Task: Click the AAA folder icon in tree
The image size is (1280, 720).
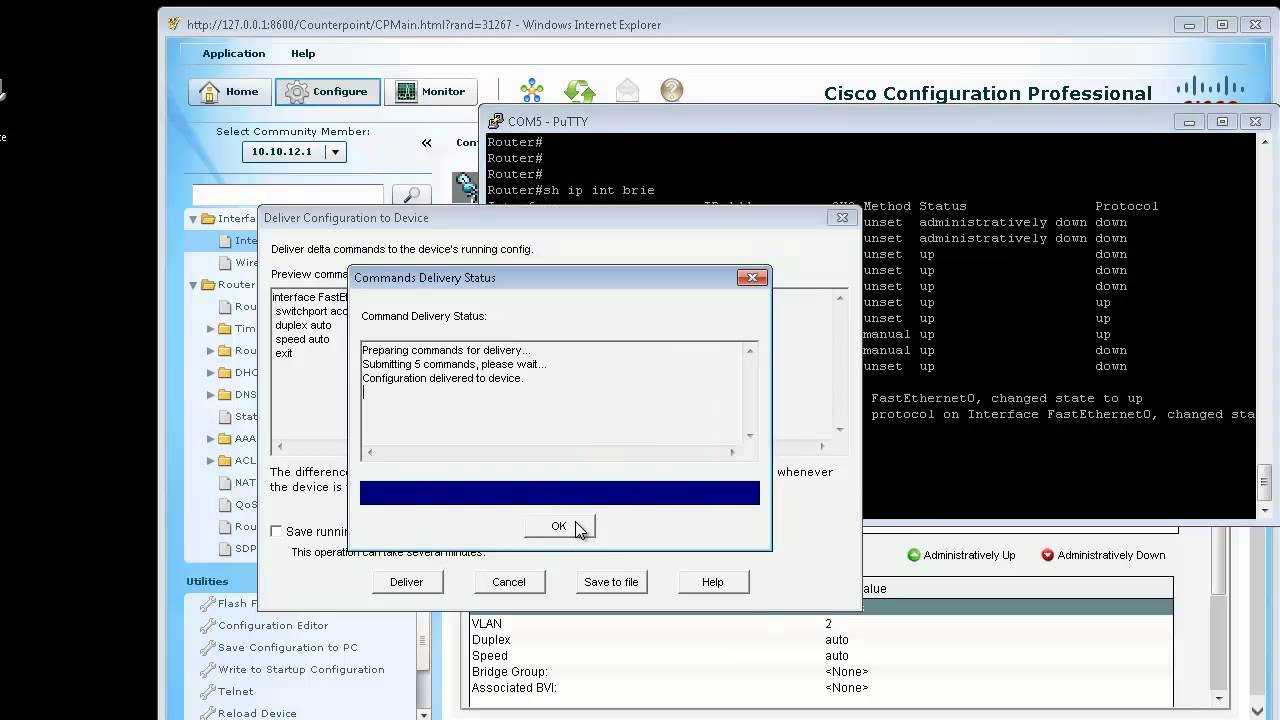Action: 225,439
